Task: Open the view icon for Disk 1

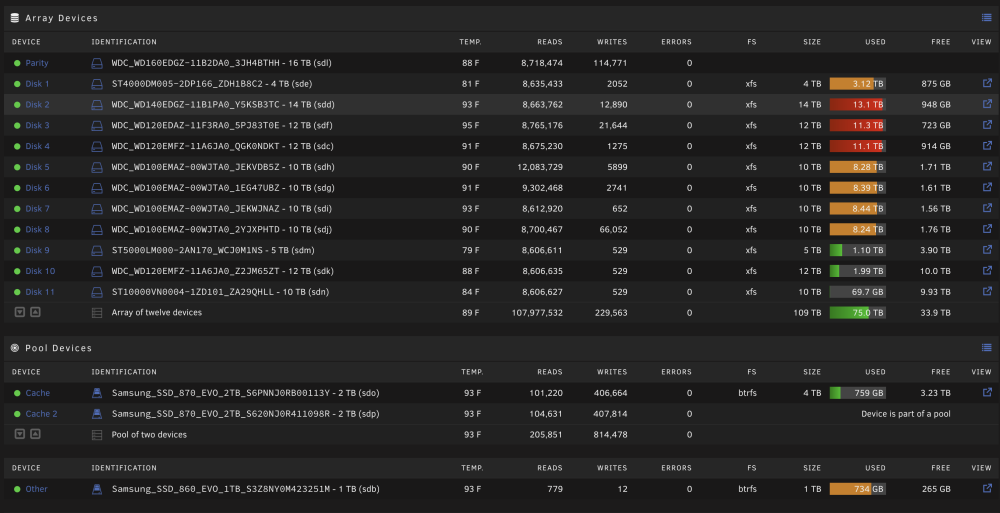Action: 987,83
